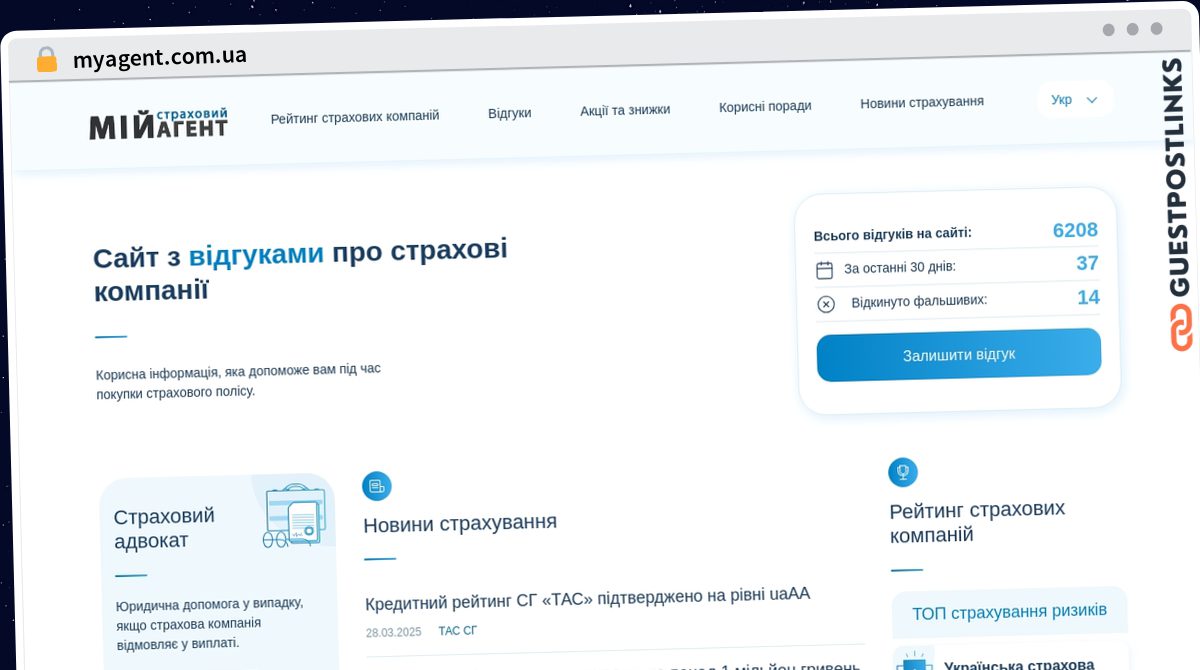This screenshot has height=670, width=1200.
Task: Click the document illustration in Страховий адвокат card
Action: [295, 514]
